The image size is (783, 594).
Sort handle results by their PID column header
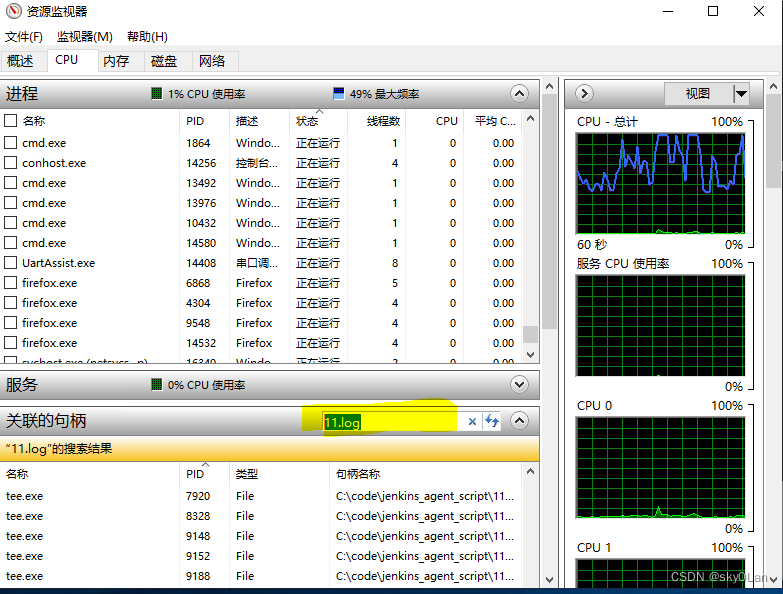click(x=204, y=474)
